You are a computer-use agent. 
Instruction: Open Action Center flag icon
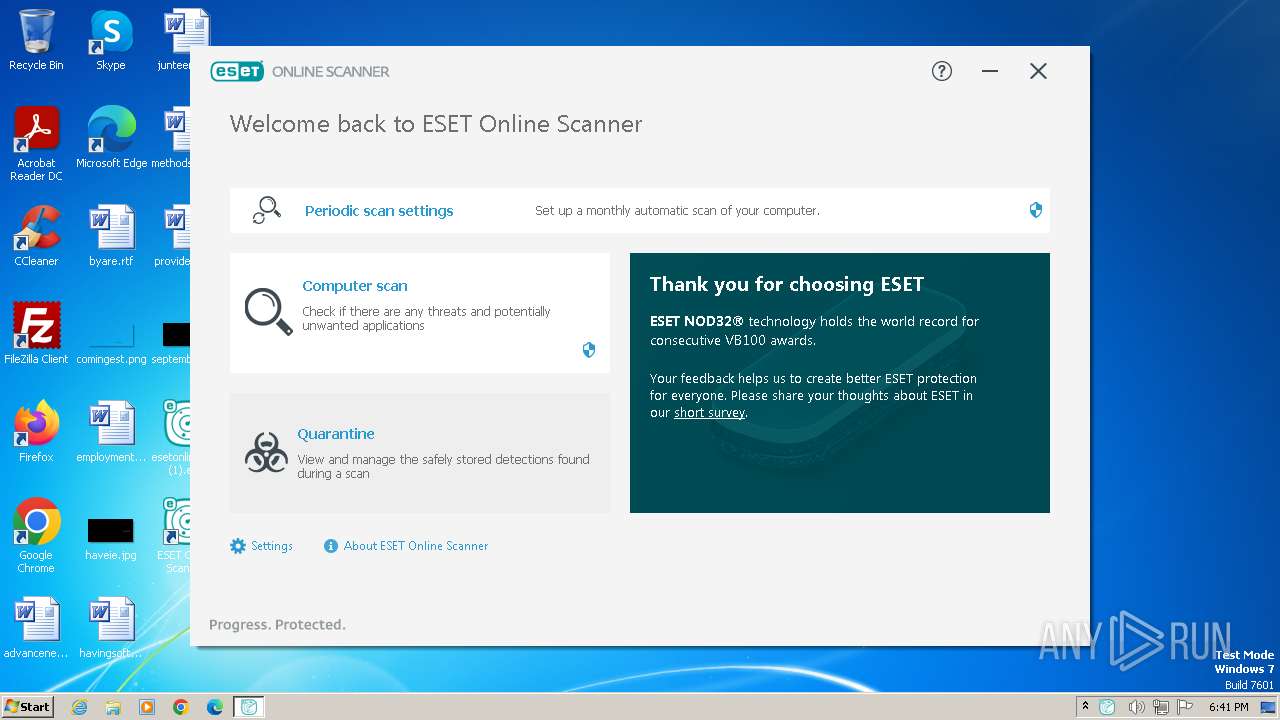pyautogui.click(x=1186, y=707)
